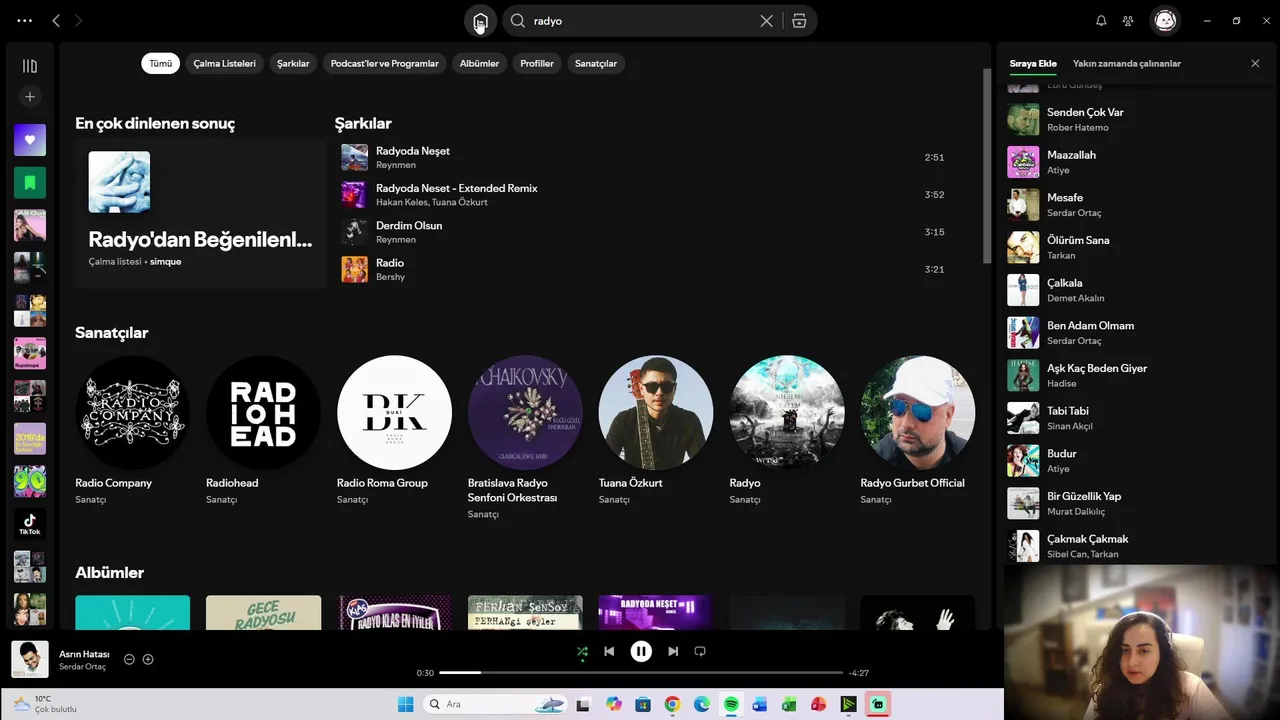Select the Şarkılar filter

point(293,63)
